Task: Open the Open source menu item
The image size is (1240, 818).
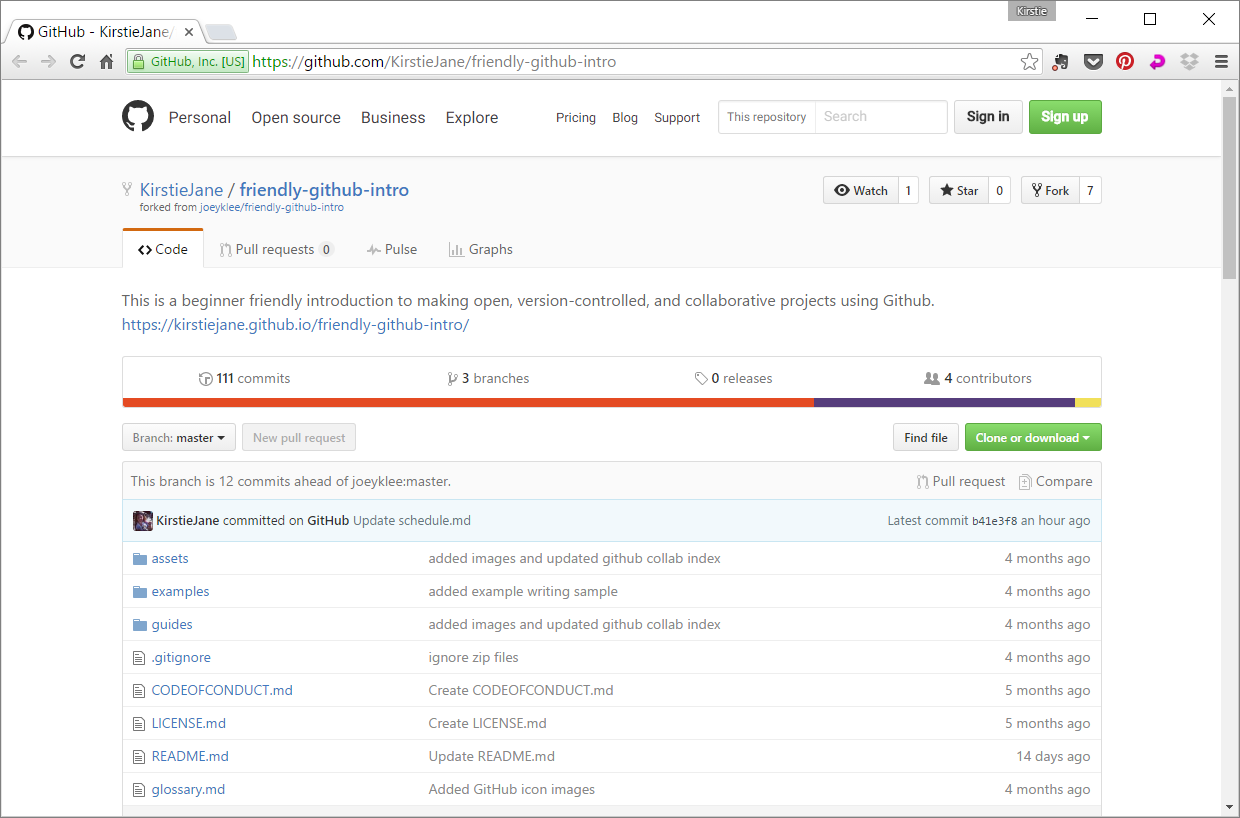Action: click(296, 117)
